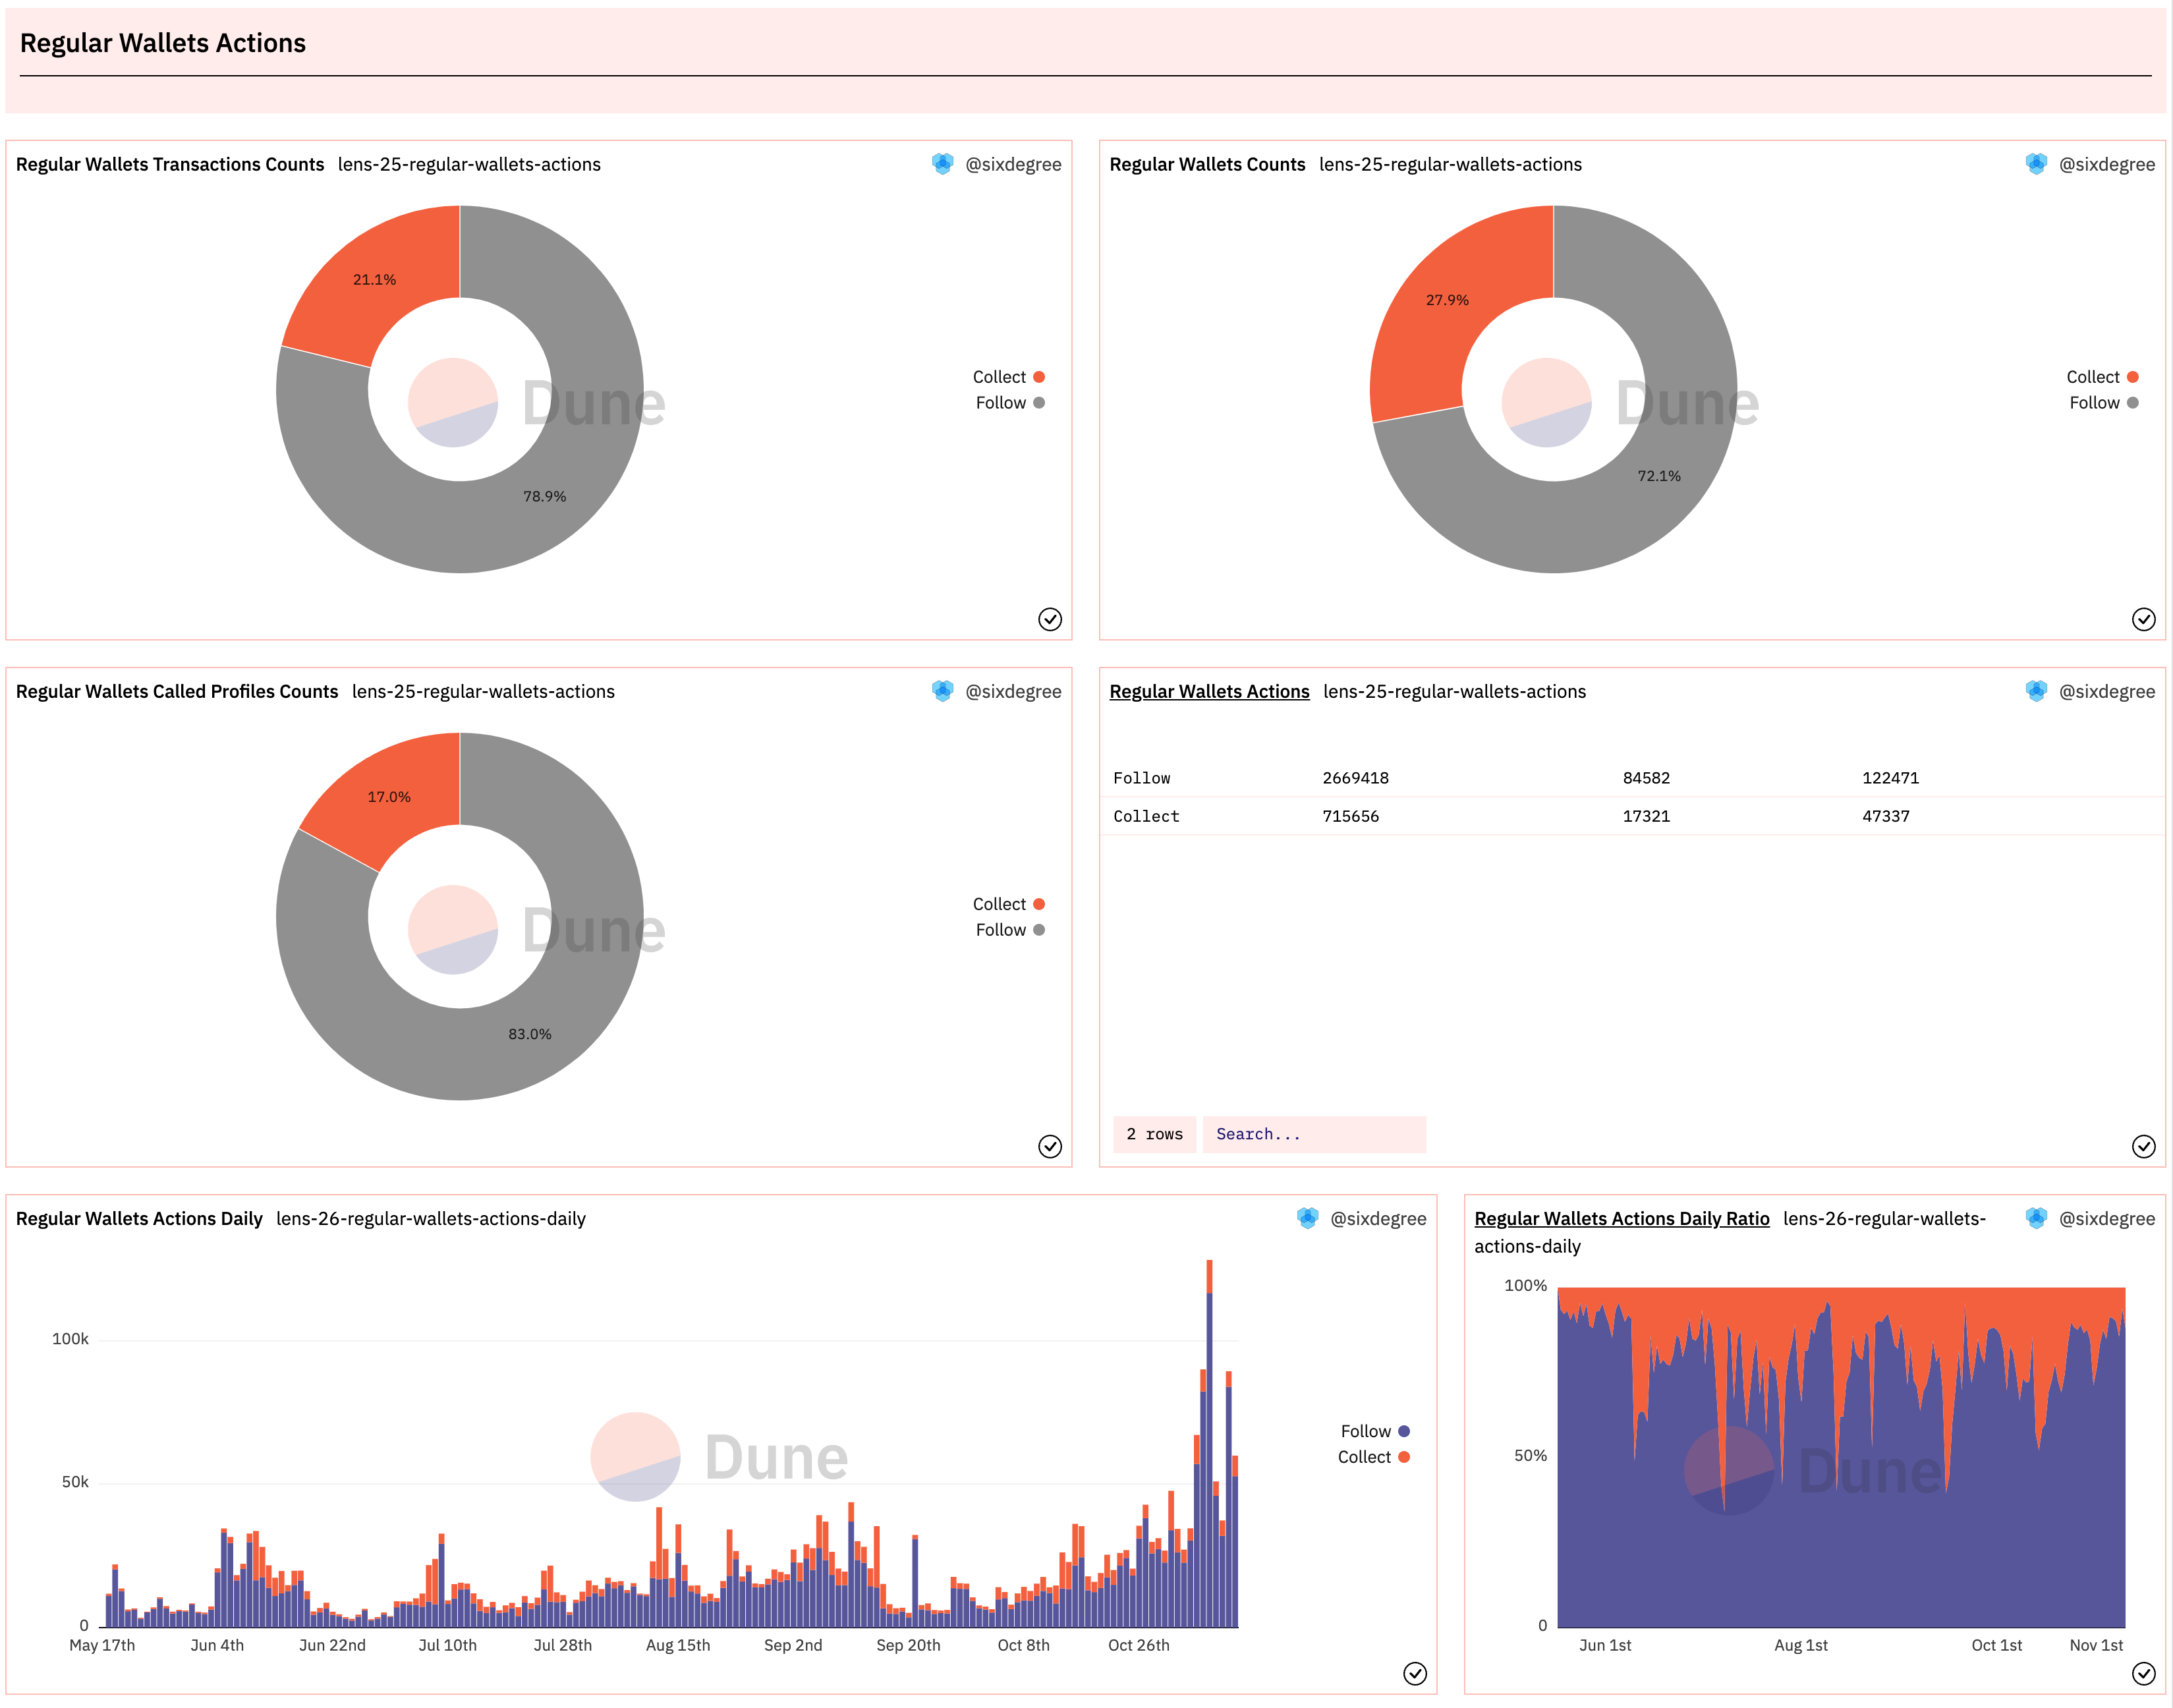Click checkmark icon on Regular Wallets Actions table
The width and height of the screenshot is (2173, 1708).
coord(2143,1146)
